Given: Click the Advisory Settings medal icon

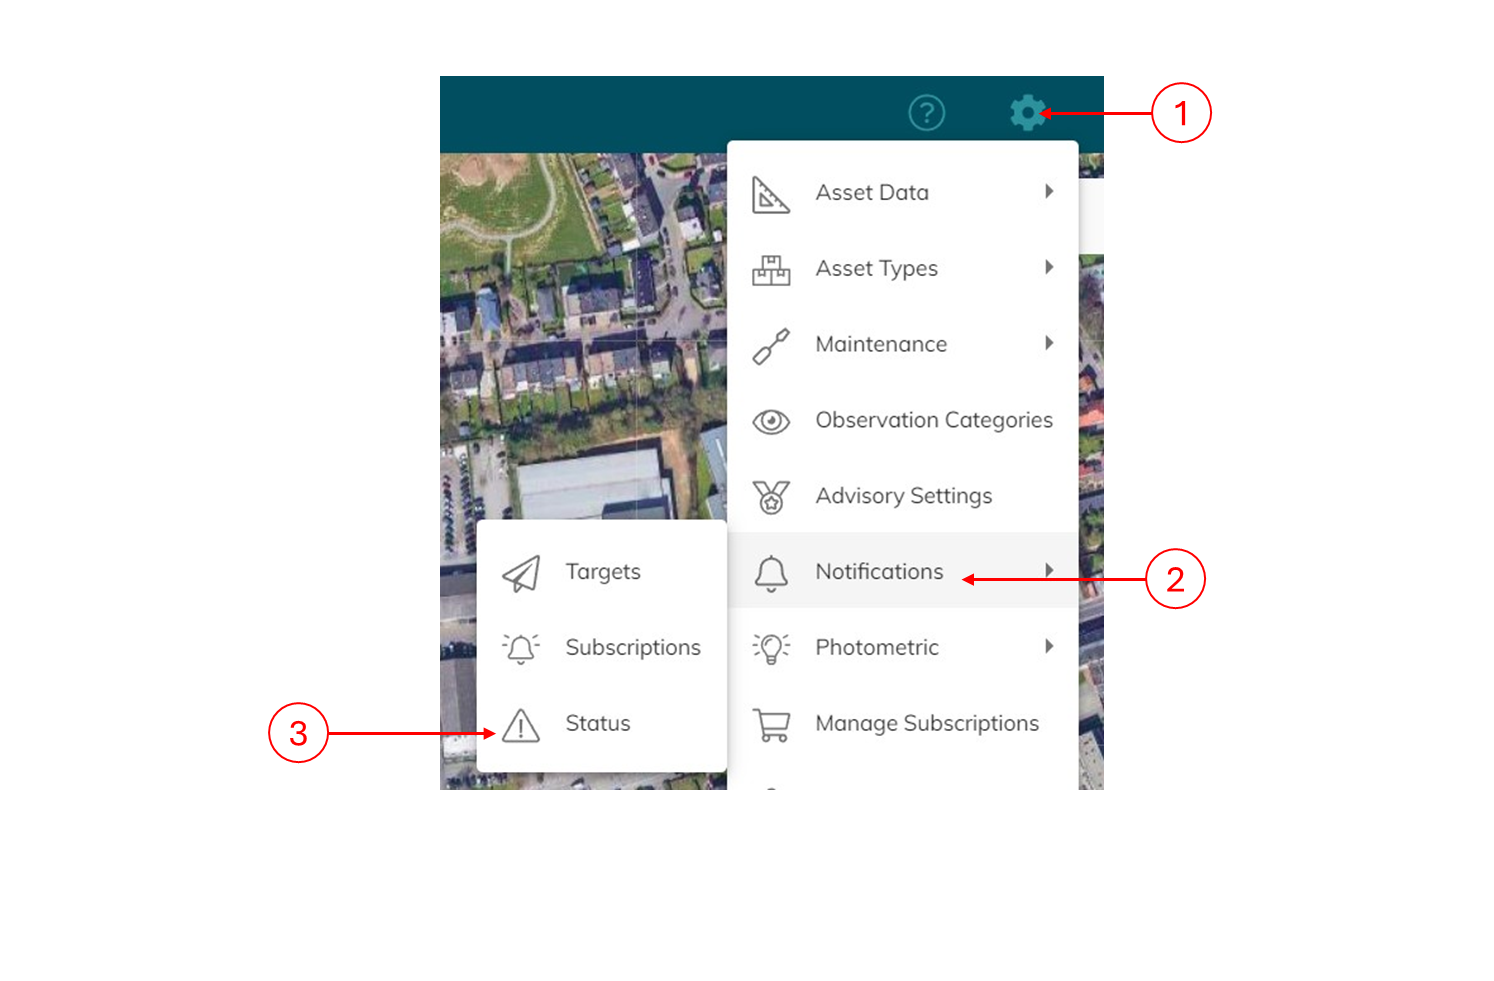Looking at the screenshot, I should click(x=771, y=497).
